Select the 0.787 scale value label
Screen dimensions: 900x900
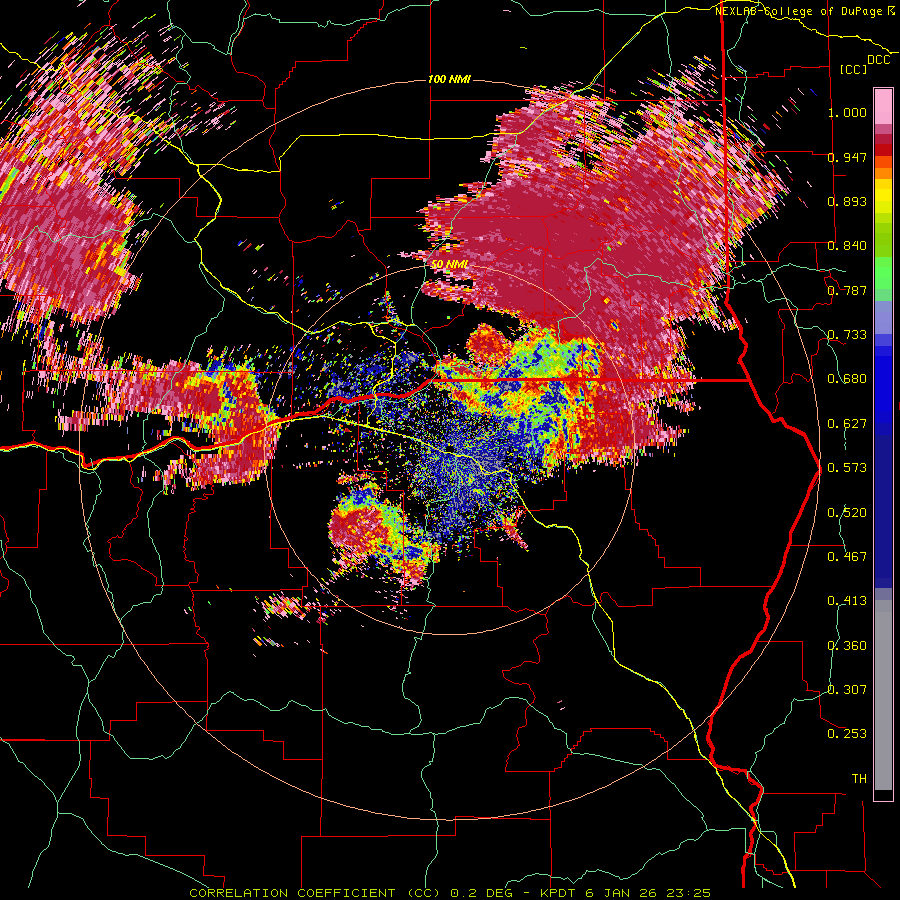[847, 290]
